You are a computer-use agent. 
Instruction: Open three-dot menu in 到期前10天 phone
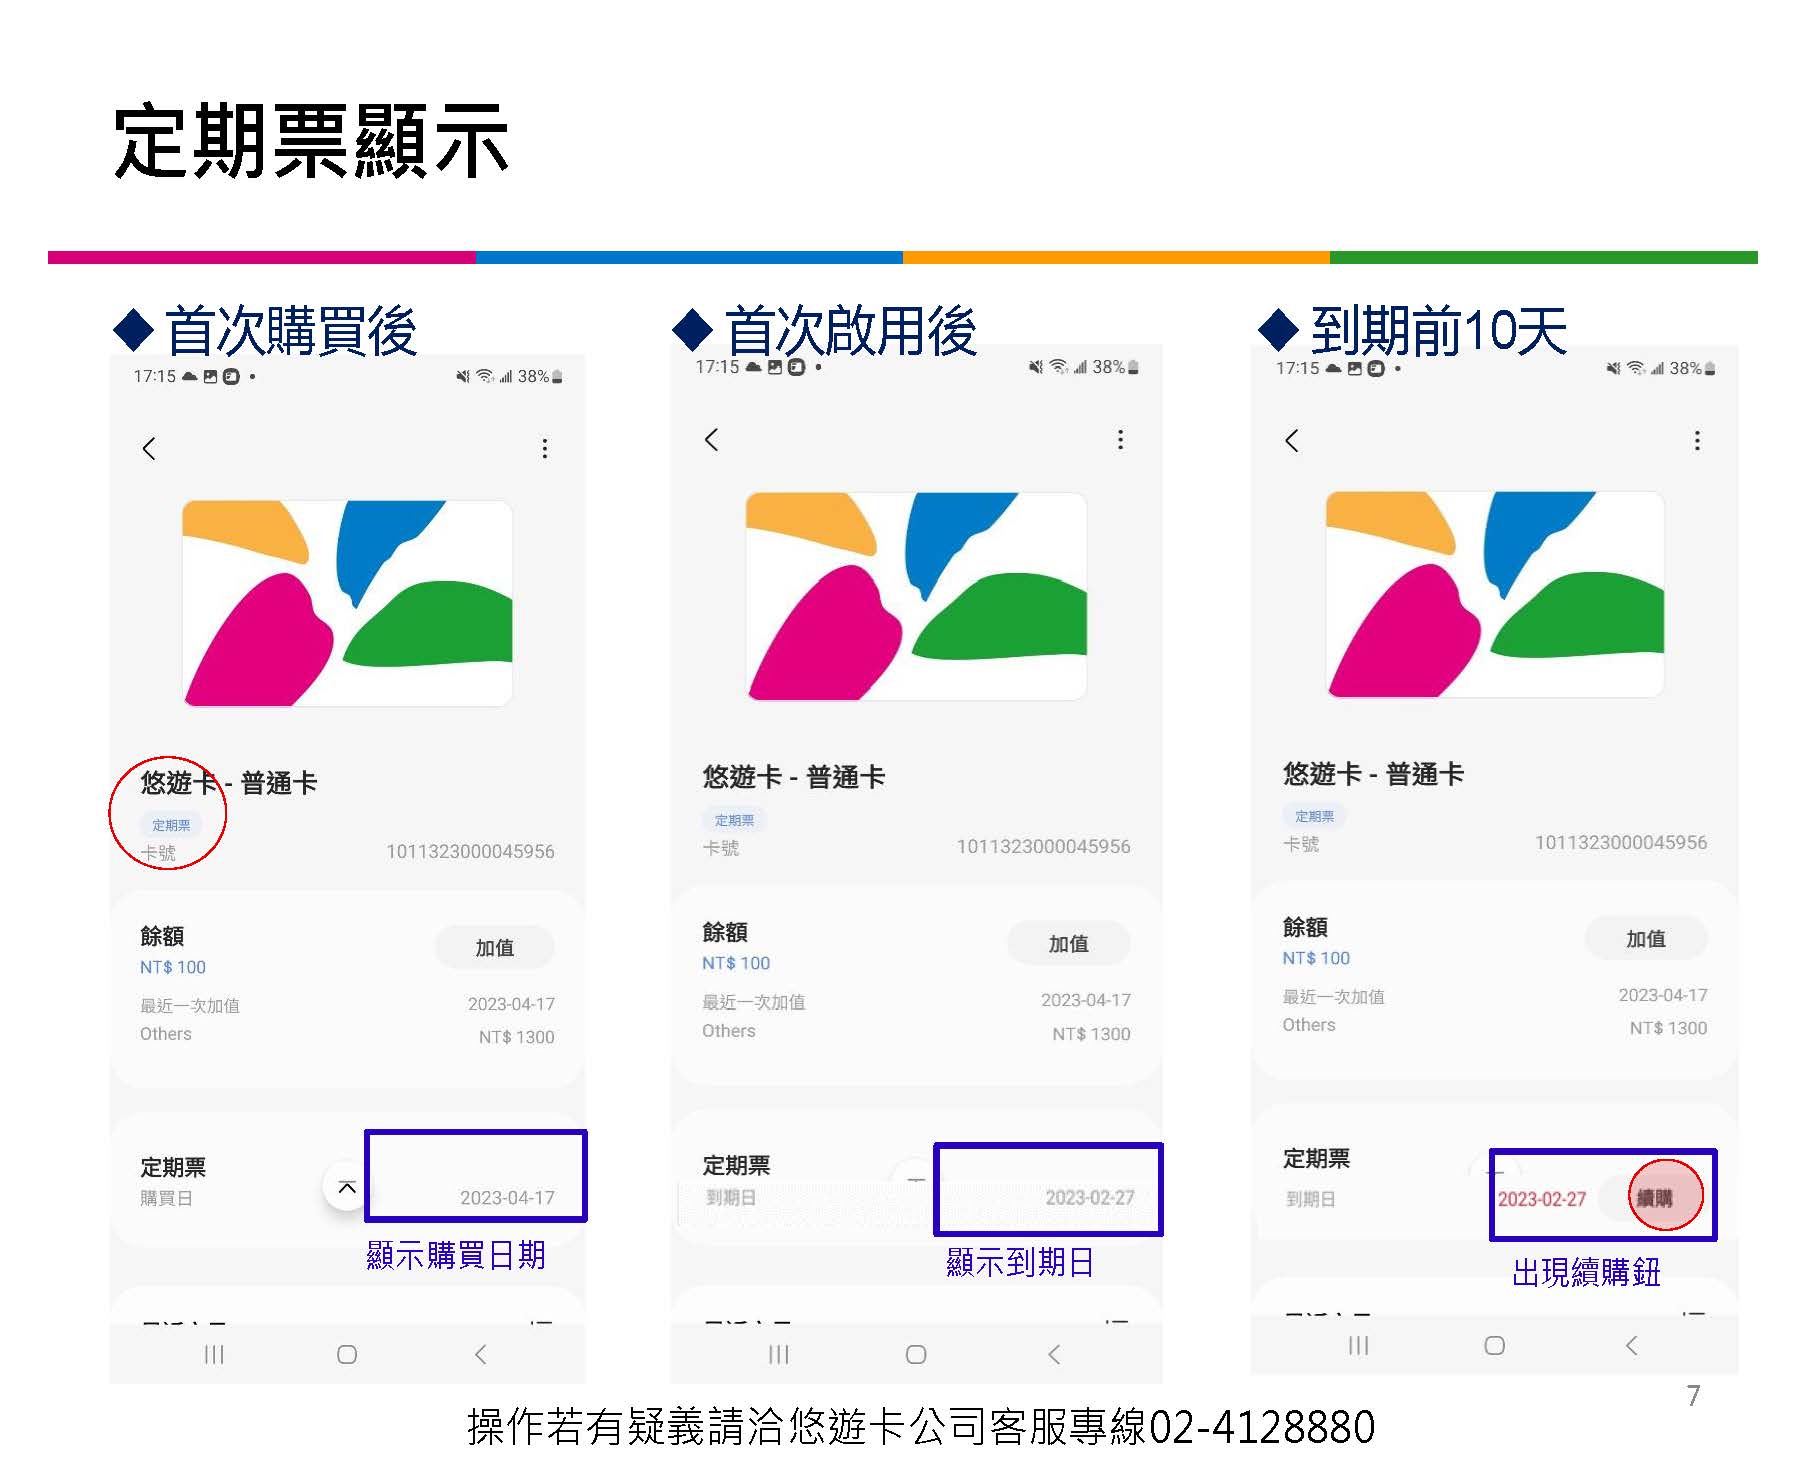(1697, 441)
